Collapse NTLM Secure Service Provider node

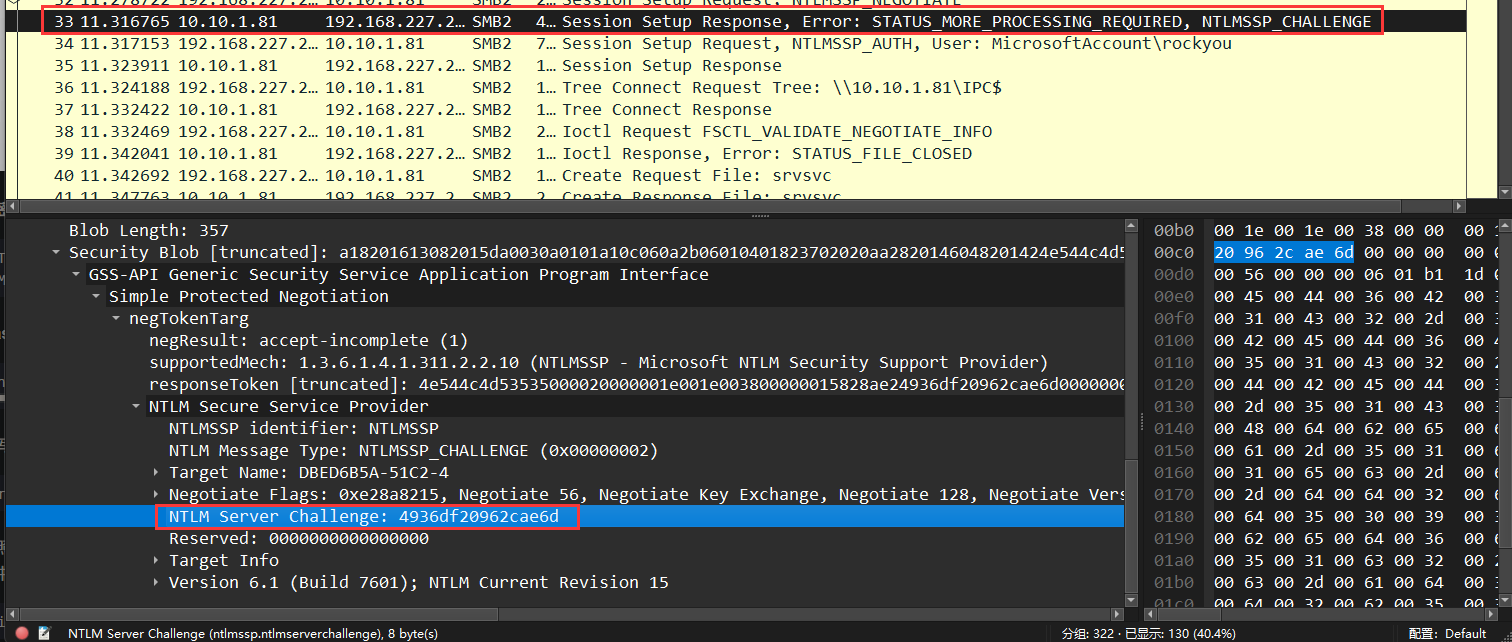pyautogui.click(x=136, y=407)
